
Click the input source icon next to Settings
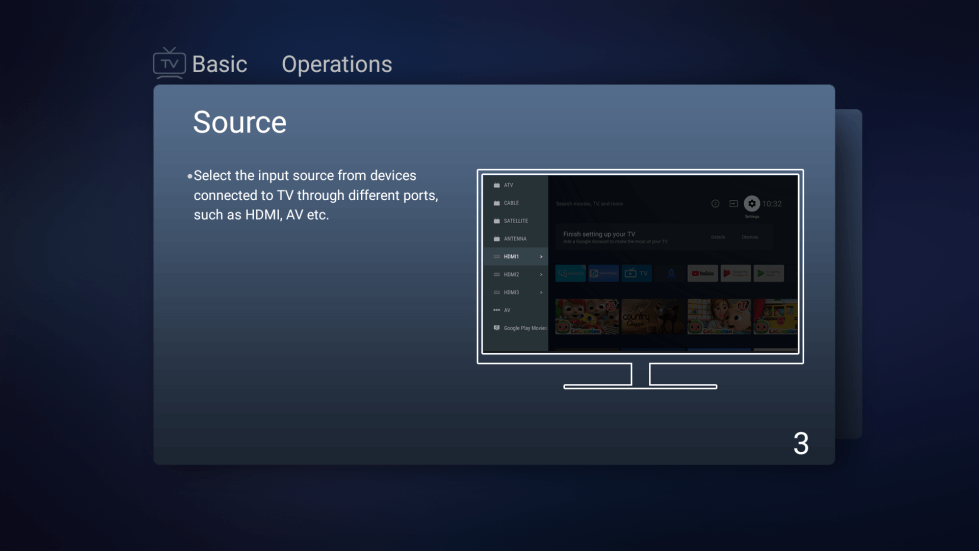pyautogui.click(x=733, y=204)
